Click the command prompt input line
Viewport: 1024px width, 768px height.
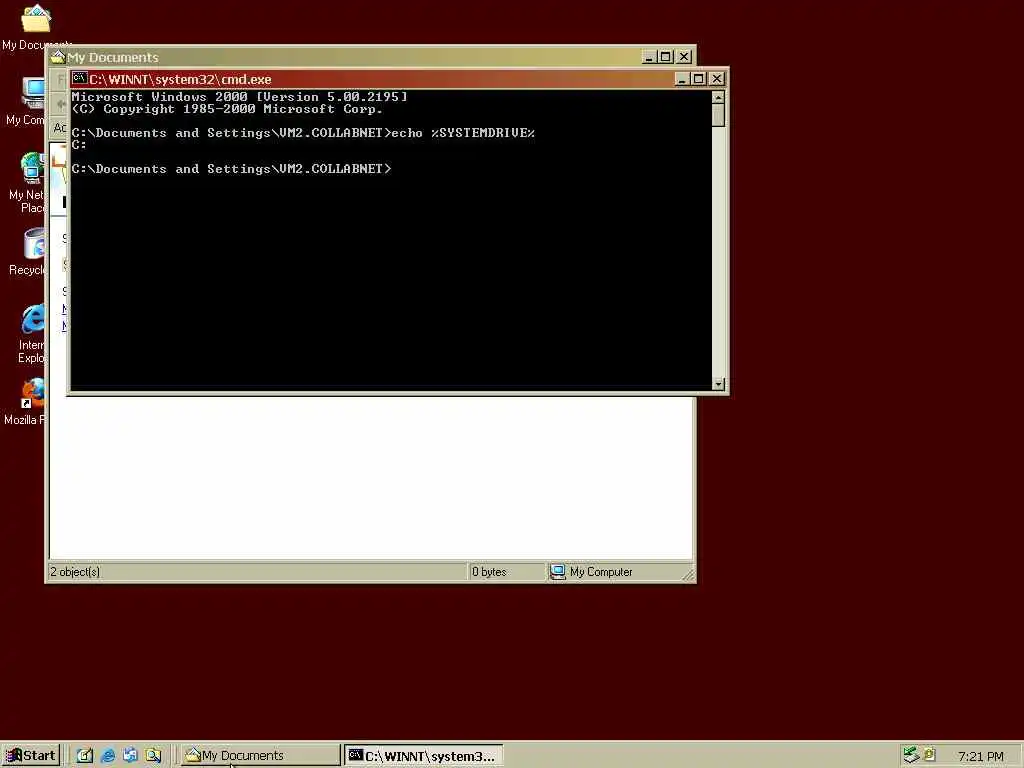(232, 168)
